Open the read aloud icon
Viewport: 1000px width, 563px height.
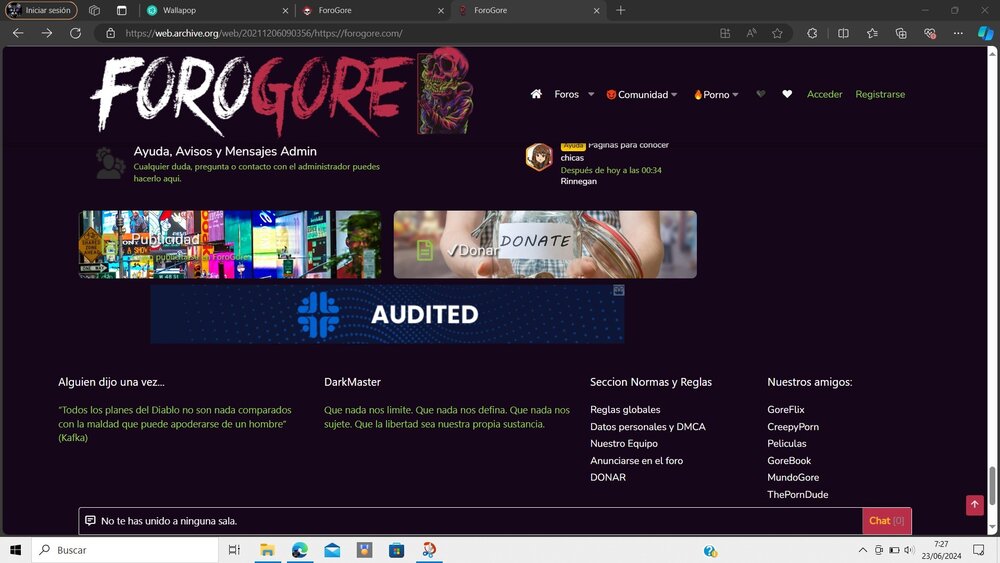point(751,33)
